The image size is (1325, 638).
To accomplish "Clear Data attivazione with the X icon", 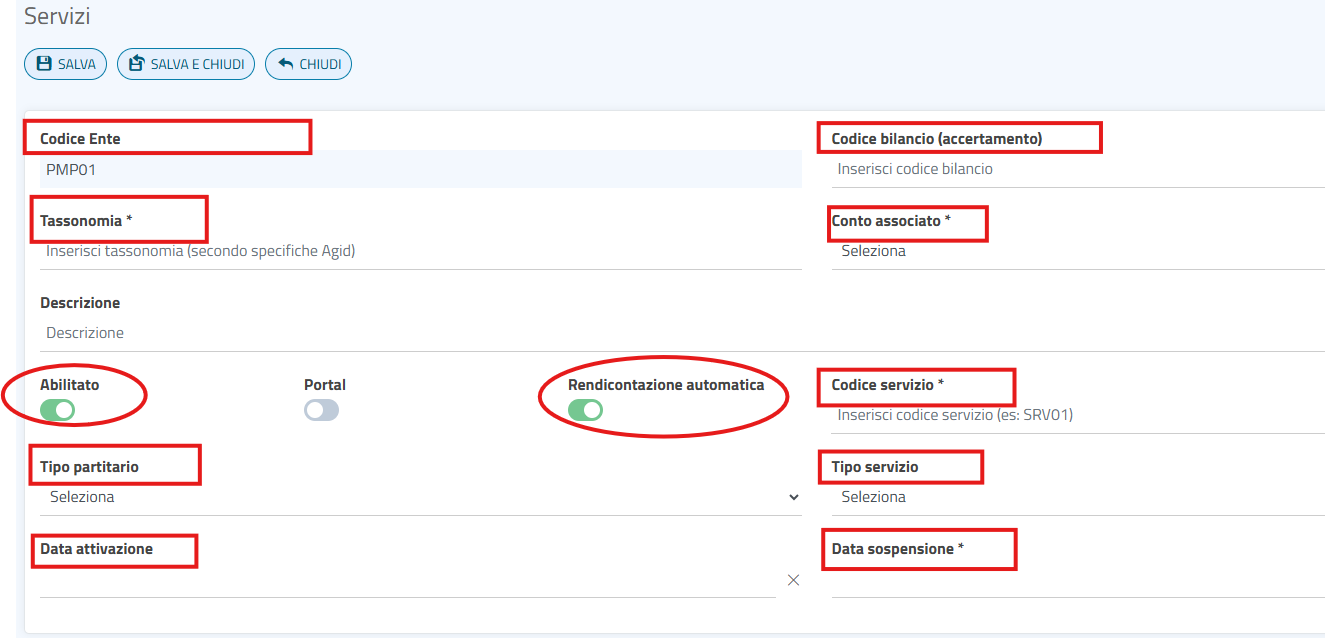I will point(793,580).
